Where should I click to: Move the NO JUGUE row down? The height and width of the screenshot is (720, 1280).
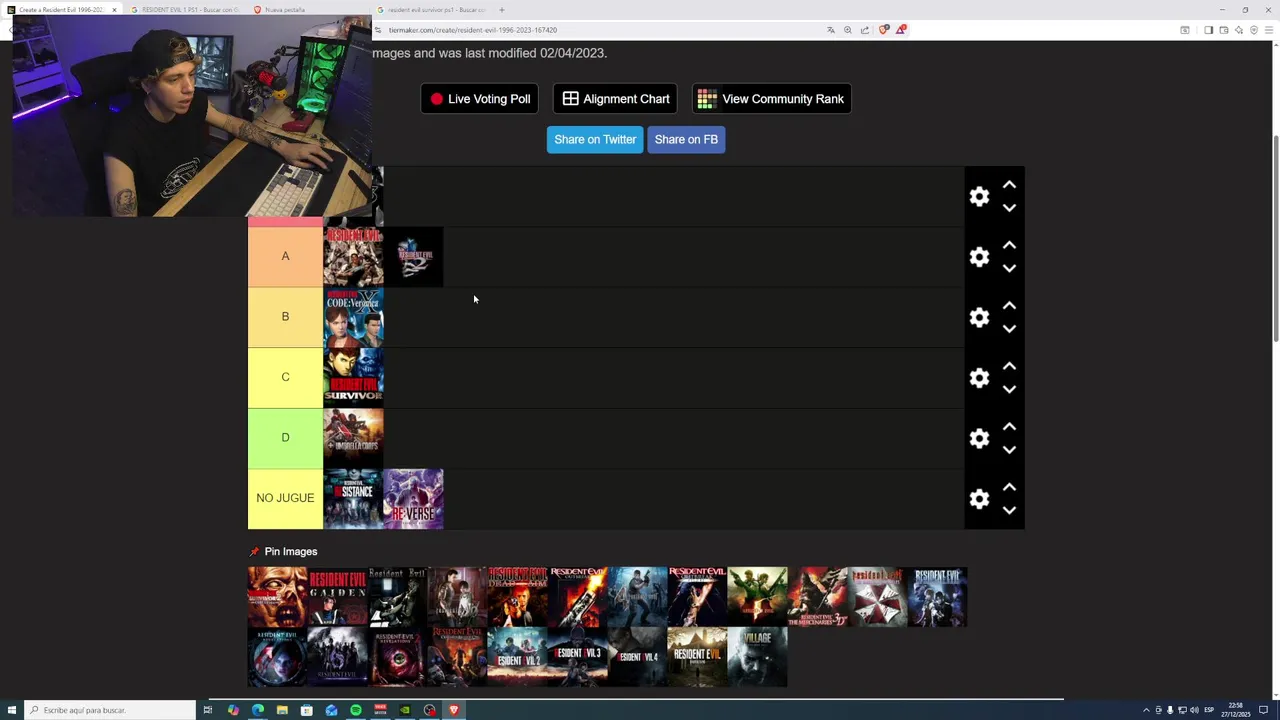(1009, 510)
